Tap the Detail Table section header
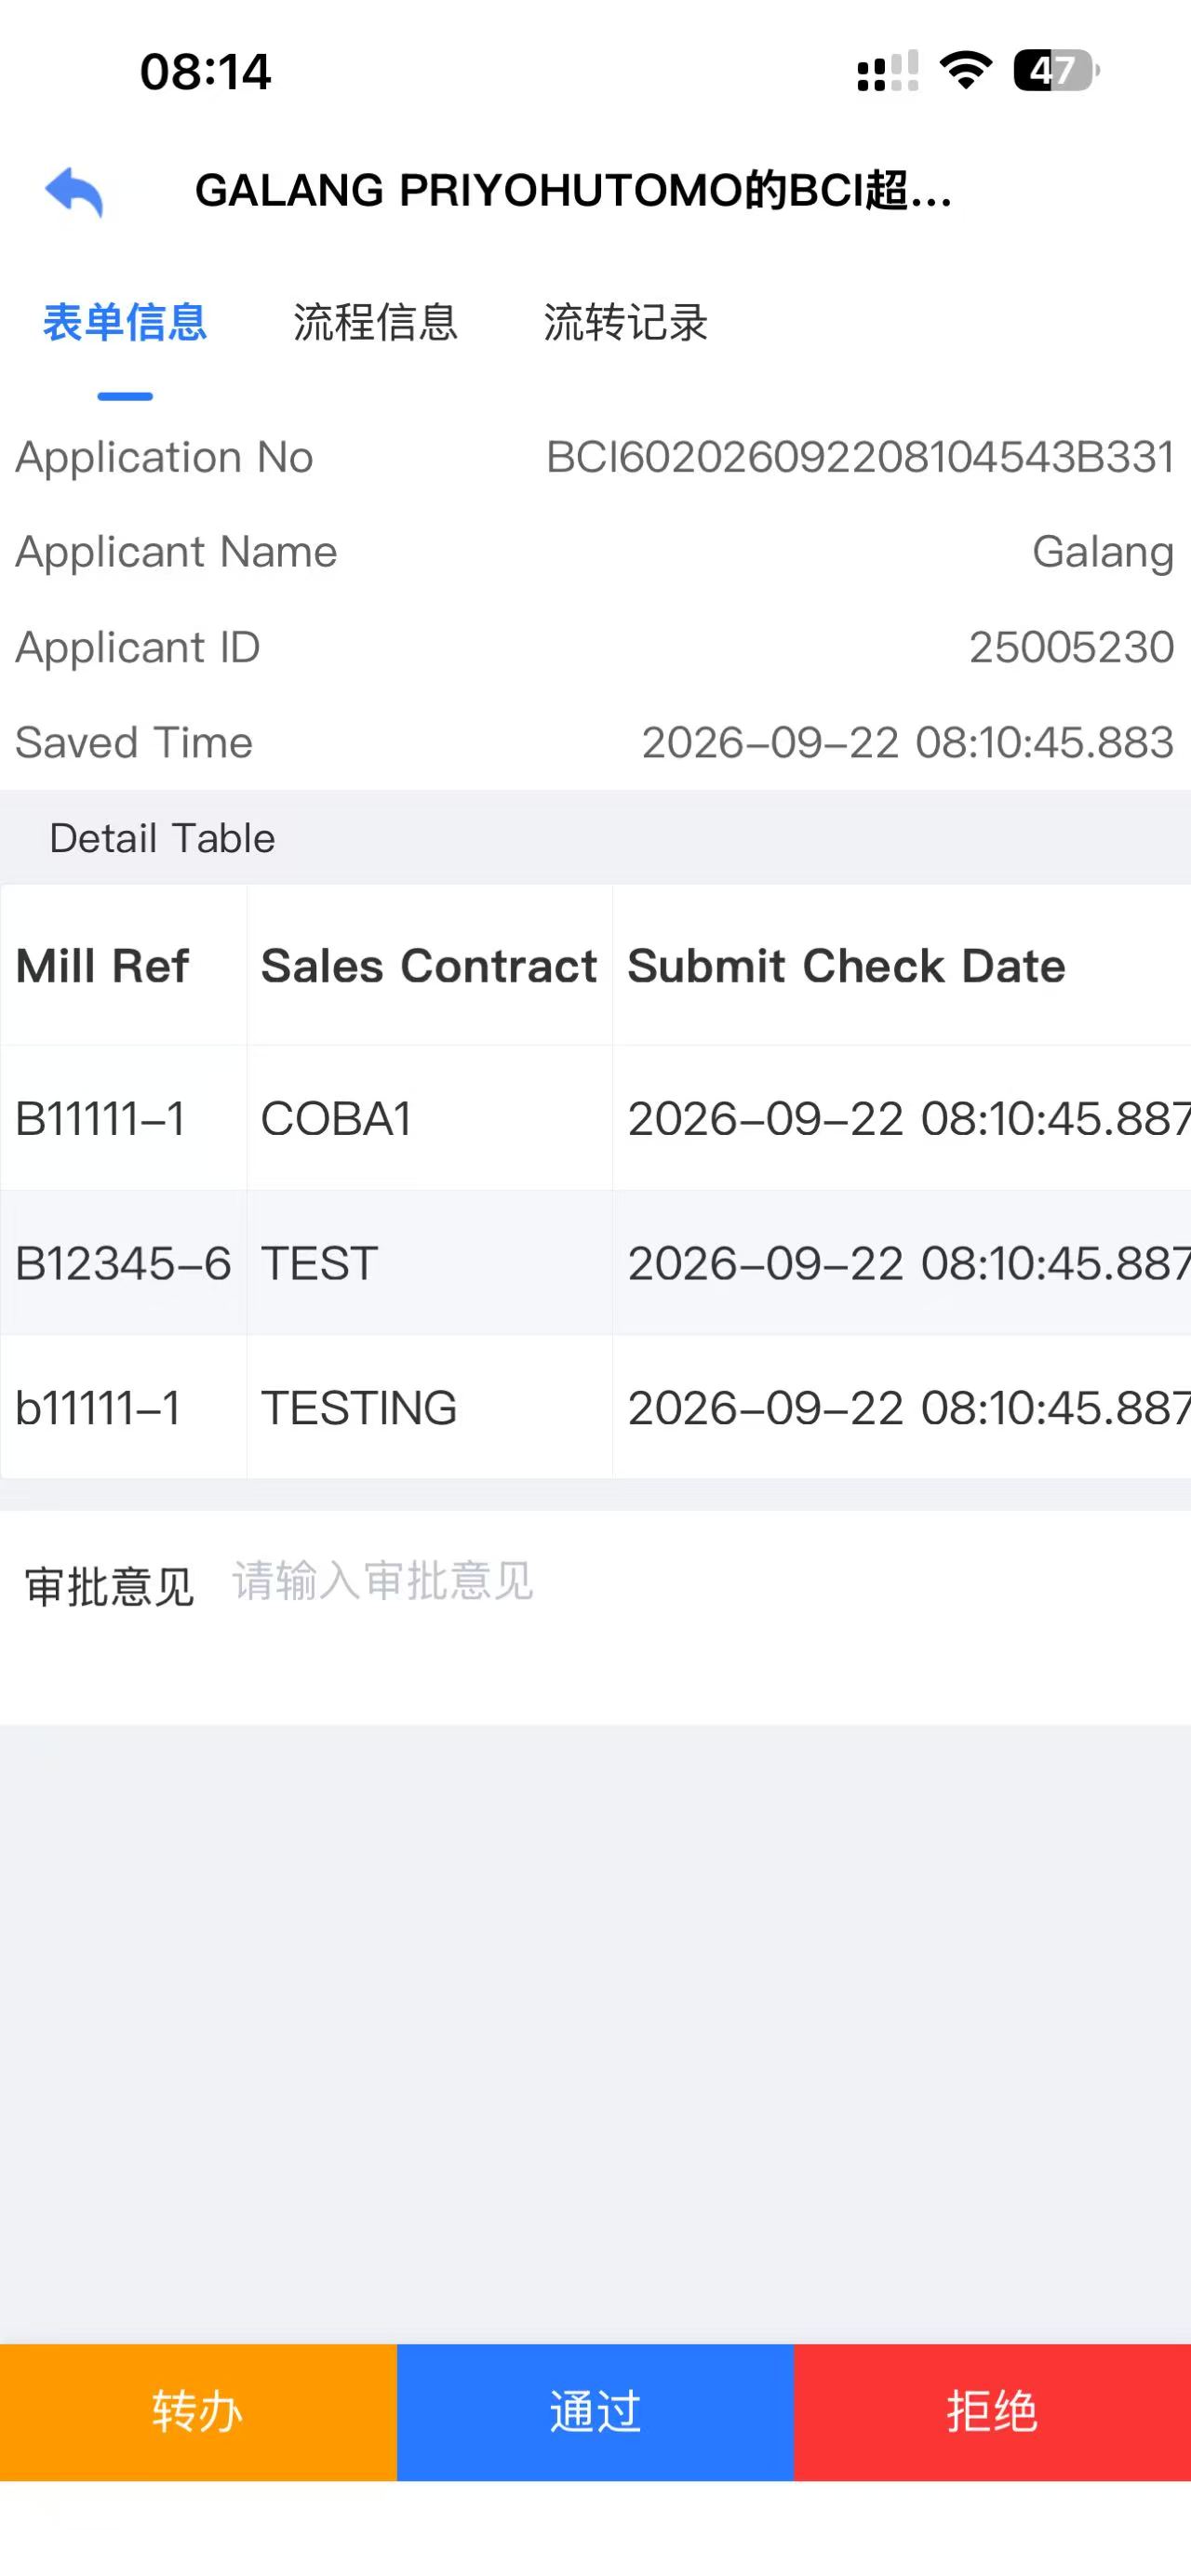The image size is (1191, 2576). tap(162, 838)
